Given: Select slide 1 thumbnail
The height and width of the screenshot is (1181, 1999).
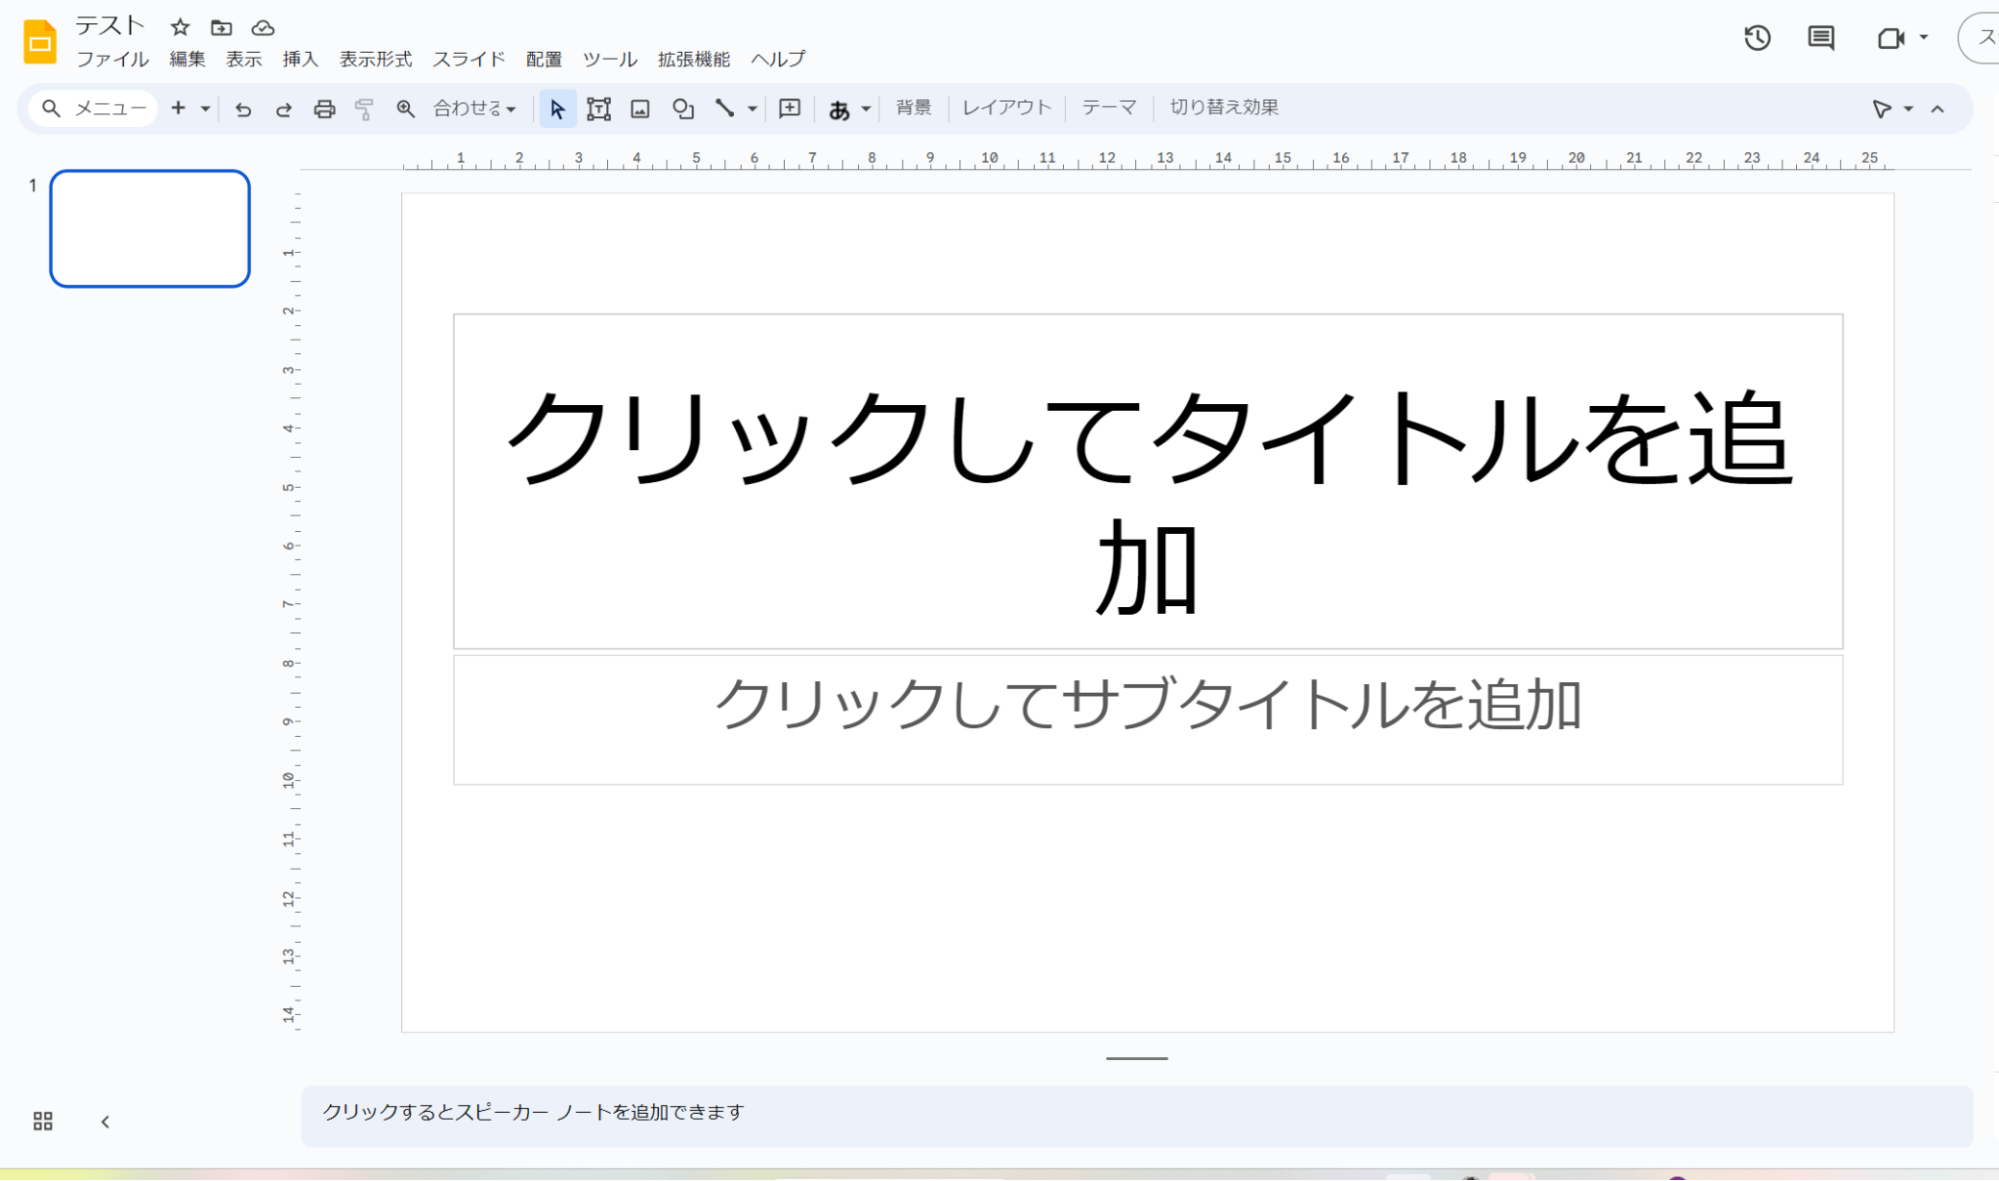Looking at the screenshot, I should (150, 229).
